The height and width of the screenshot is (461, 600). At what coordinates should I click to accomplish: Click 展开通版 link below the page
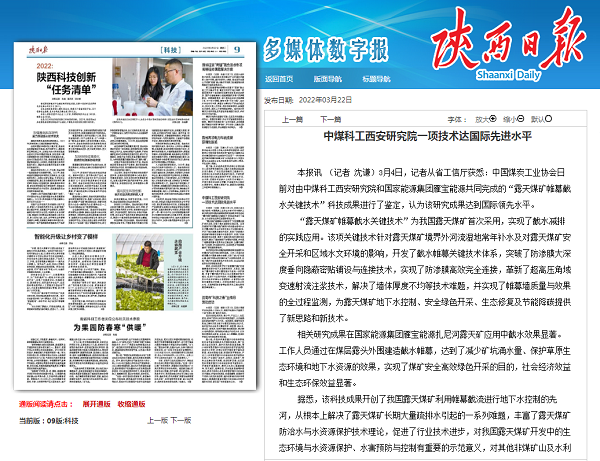point(96,404)
